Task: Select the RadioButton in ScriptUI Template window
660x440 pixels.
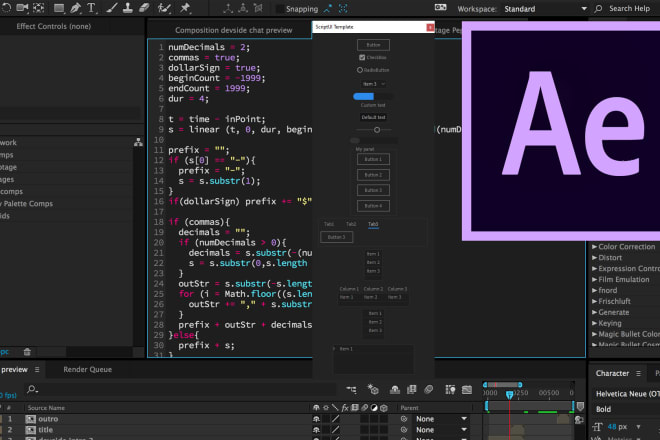Action: pos(360,70)
